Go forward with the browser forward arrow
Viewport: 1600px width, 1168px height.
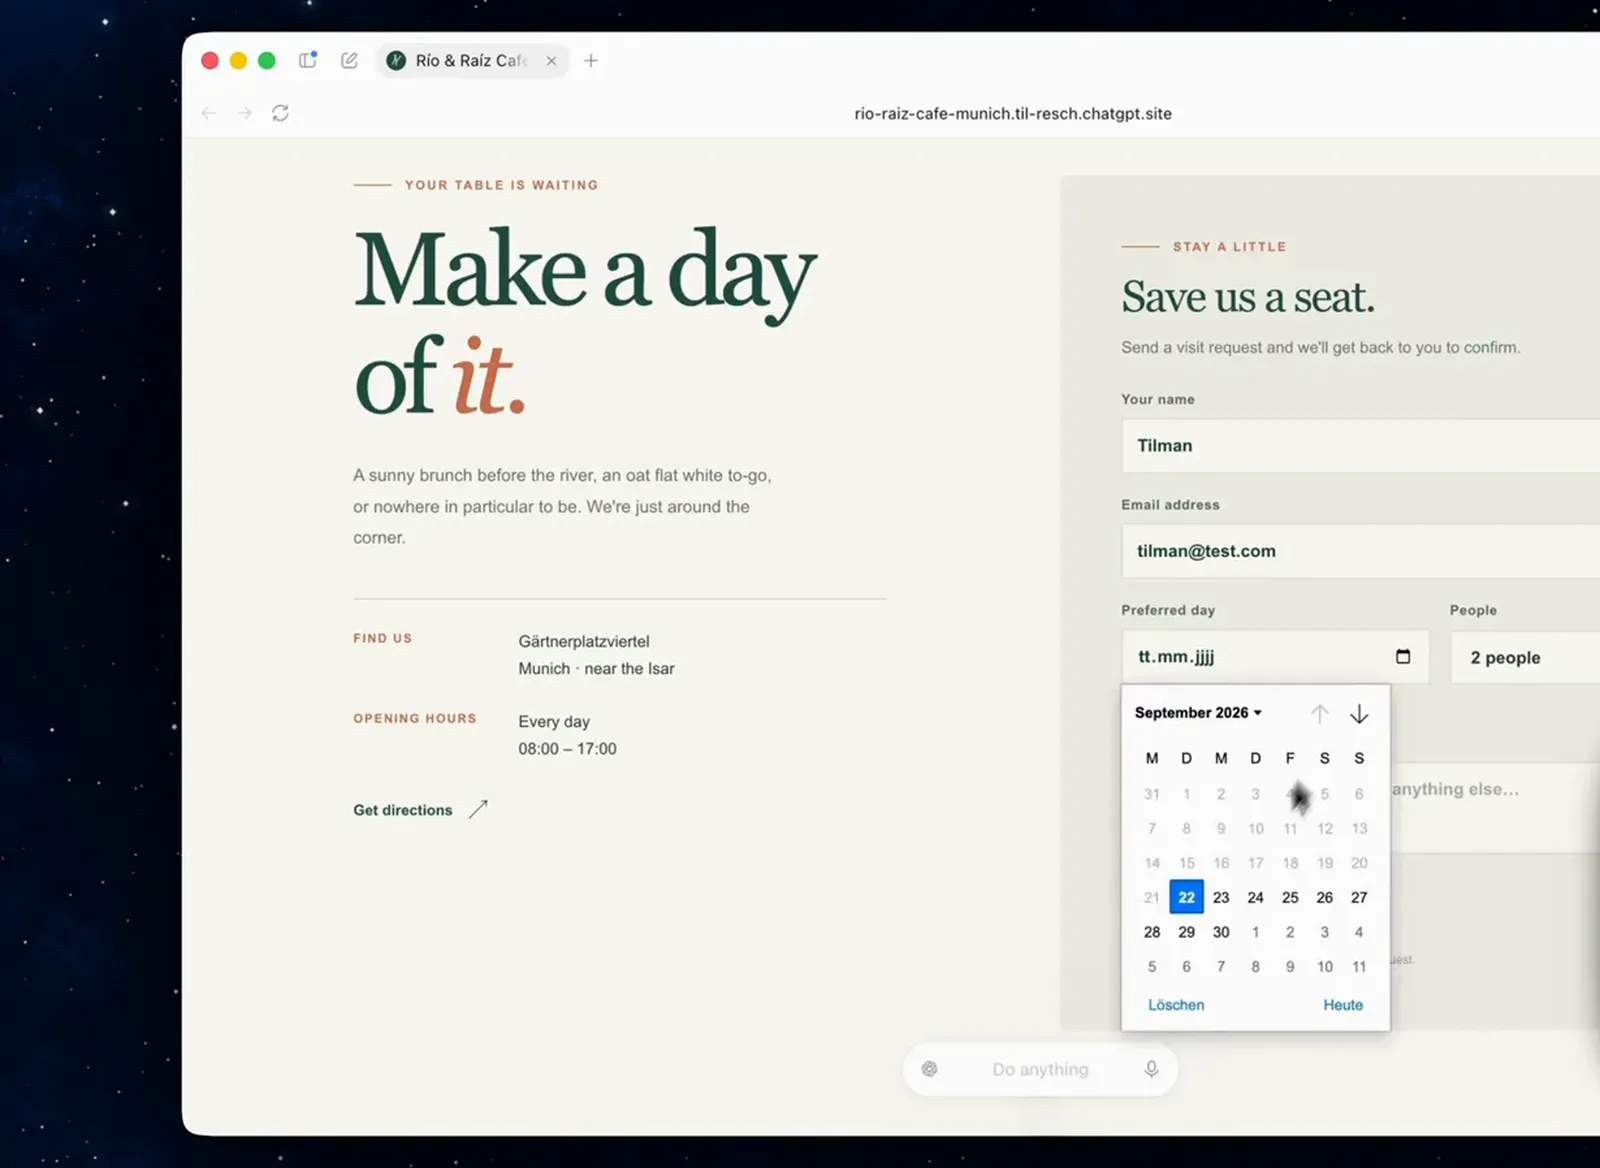[x=244, y=113]
